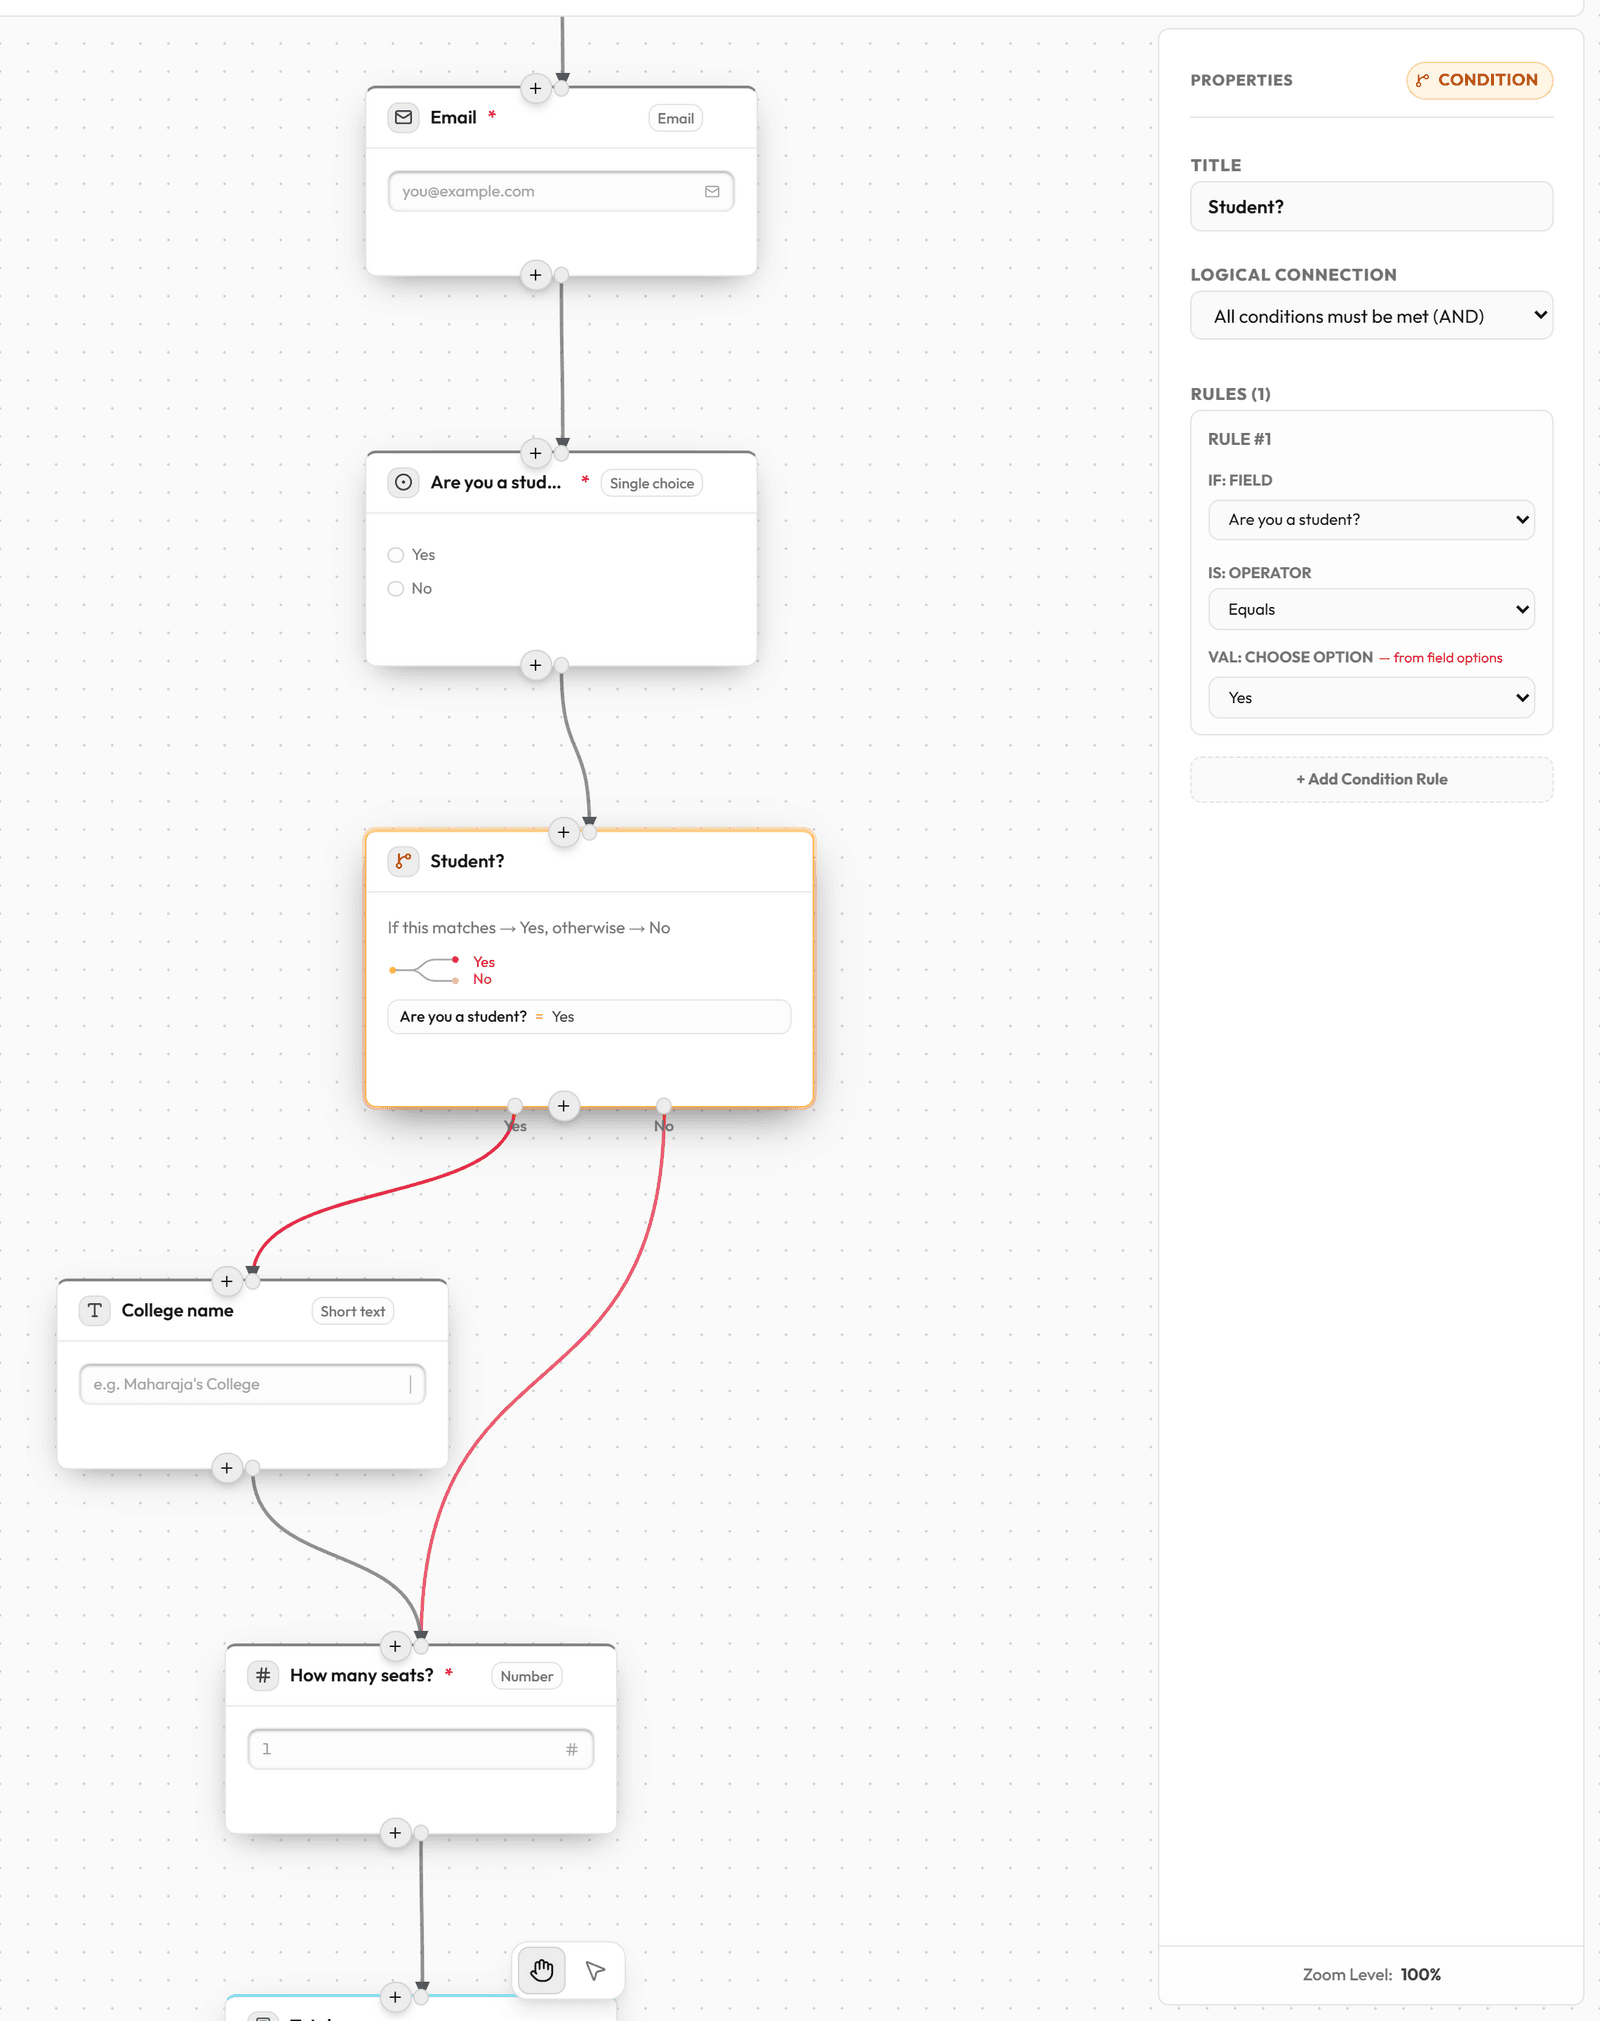The image size is (1600, 2021).
Task: Open the IF: FIELD dropdown
Action: tap(1371, 520)
